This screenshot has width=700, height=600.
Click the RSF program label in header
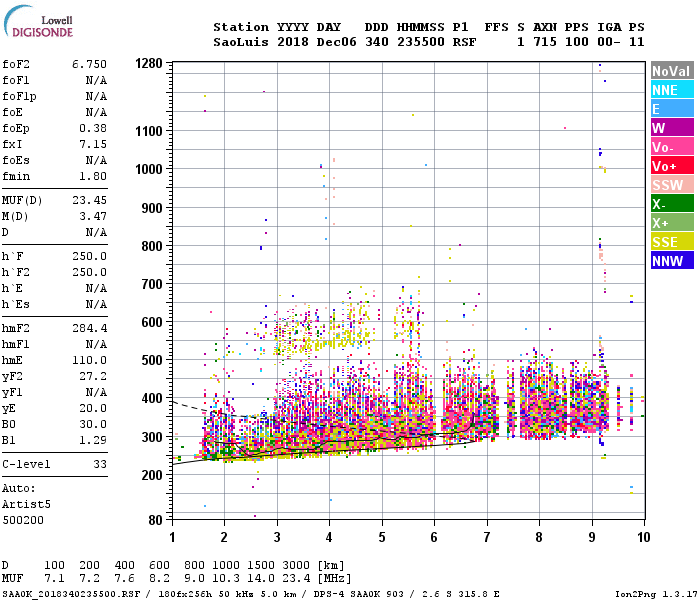[x=464, y=42]
